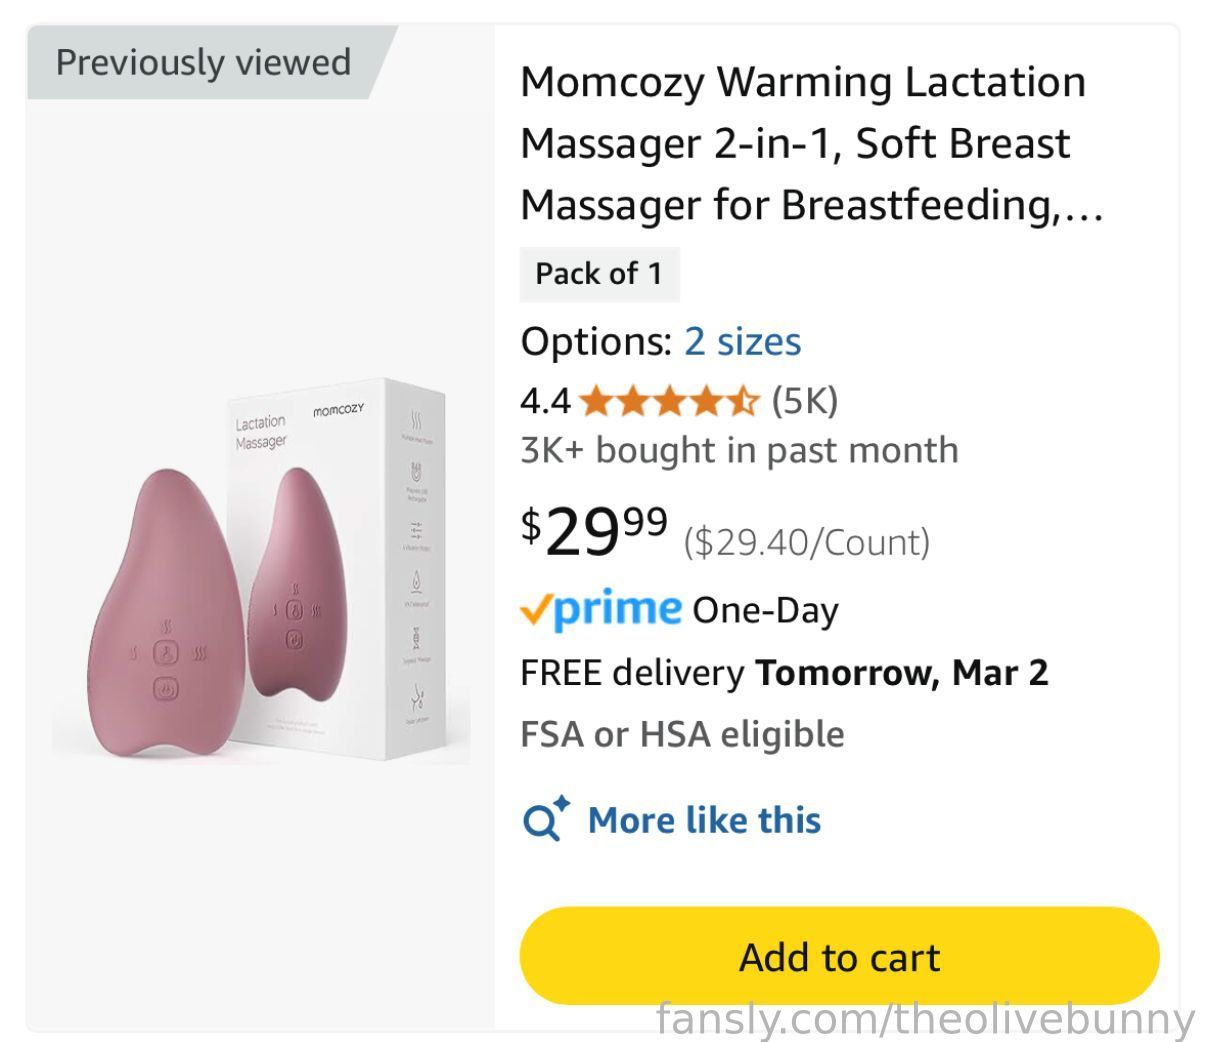The image size is (1206, 1042).
Task: Open the More like this link
Action: coord(704,820)
